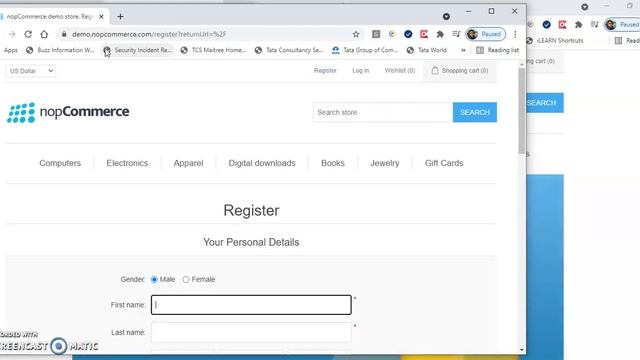Open the new tab plus button
The width and height of the screenshot is (640, 360).
(x=120, y=17)
